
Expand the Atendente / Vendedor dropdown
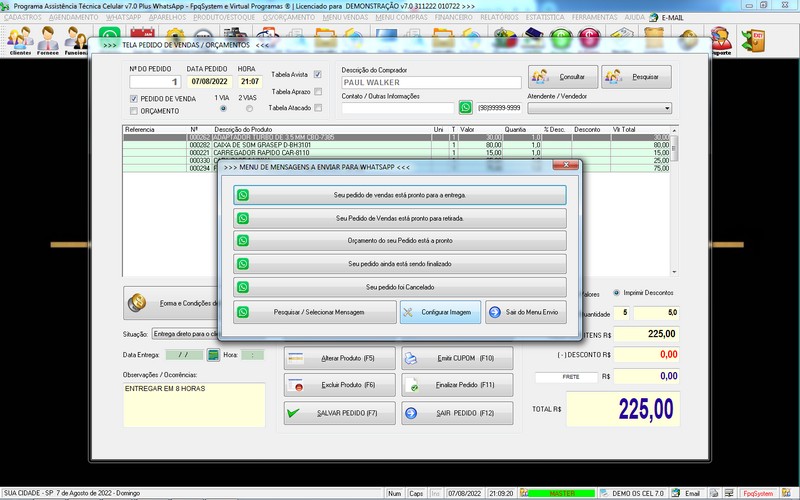click(x=666, y=108)
